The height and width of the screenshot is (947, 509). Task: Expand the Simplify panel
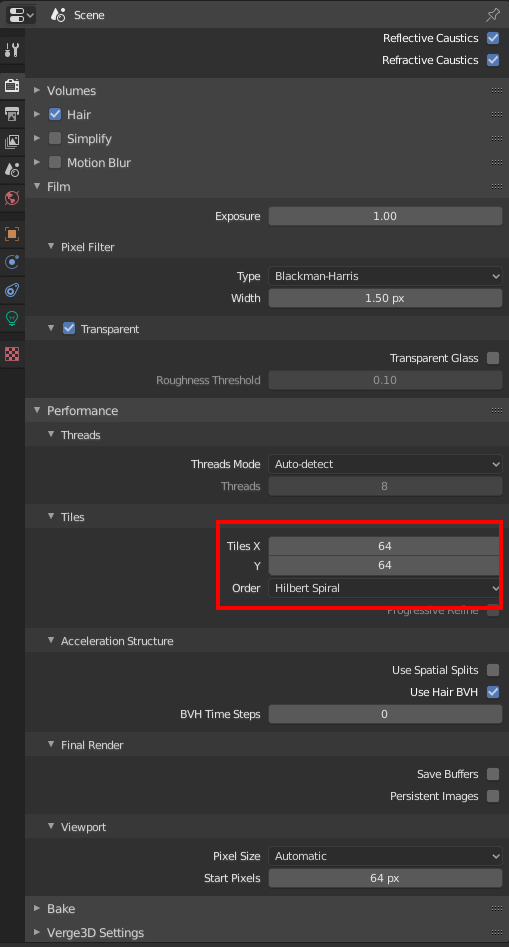click(x=37, y=138)
